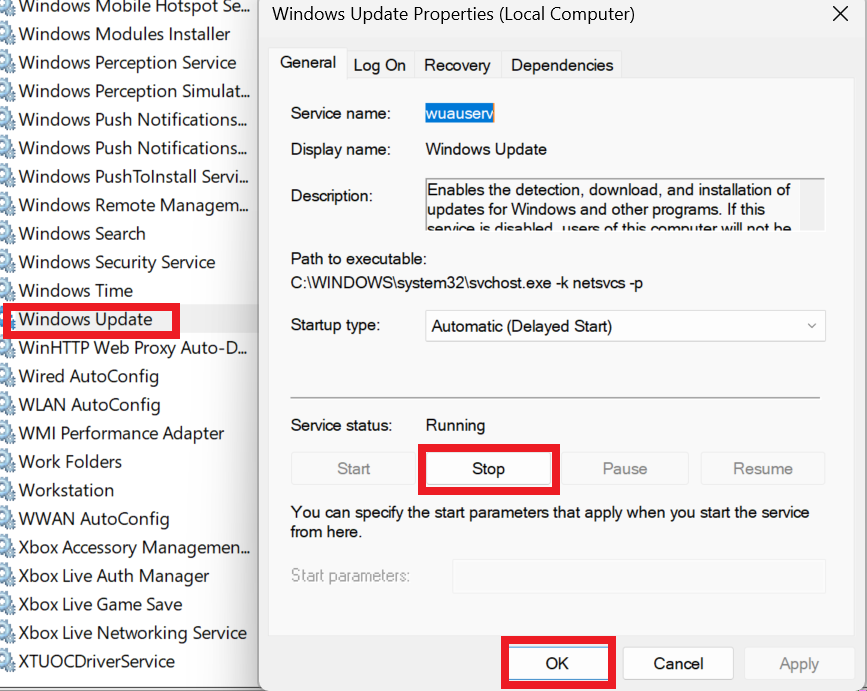Click gear icon beside Windows Search
Viewport: 867px width, 691px height.
[x=7, y=234]
